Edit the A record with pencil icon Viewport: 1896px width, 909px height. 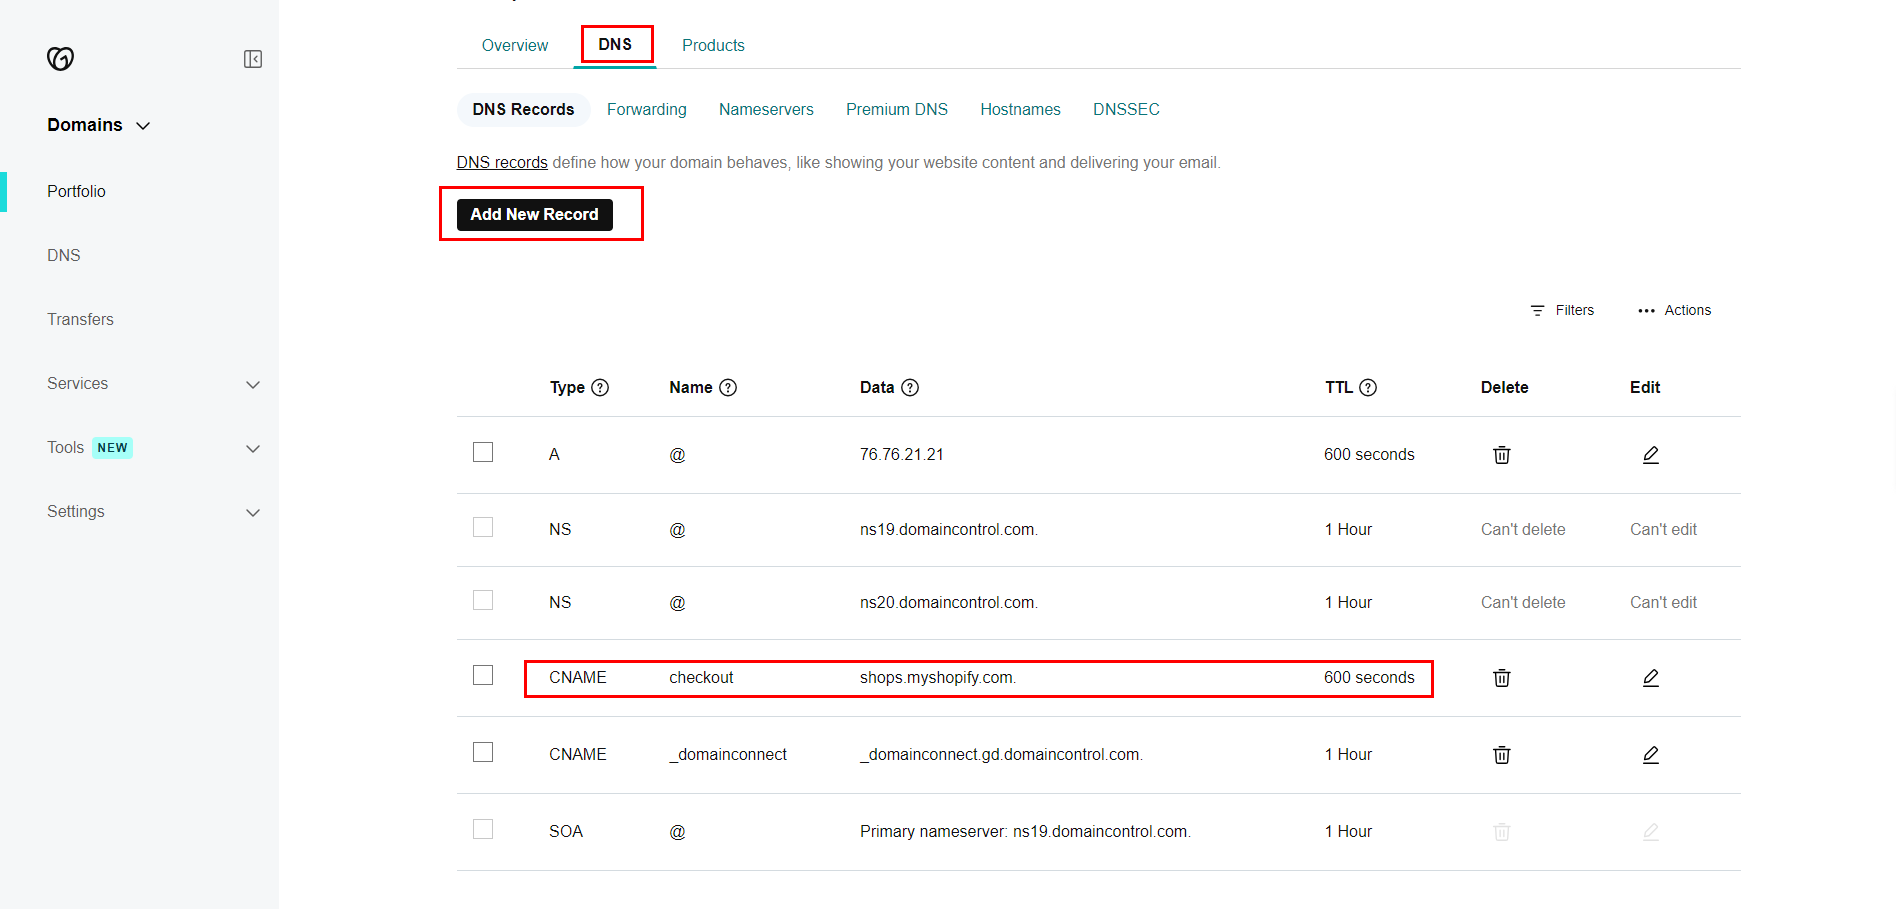(1650, 455)
